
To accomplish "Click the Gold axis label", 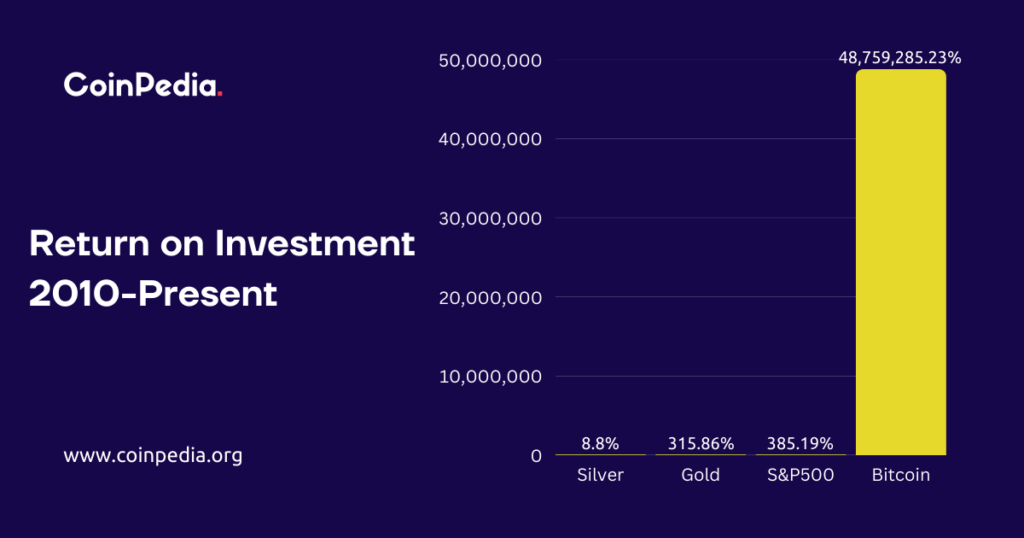I will 700,475.
